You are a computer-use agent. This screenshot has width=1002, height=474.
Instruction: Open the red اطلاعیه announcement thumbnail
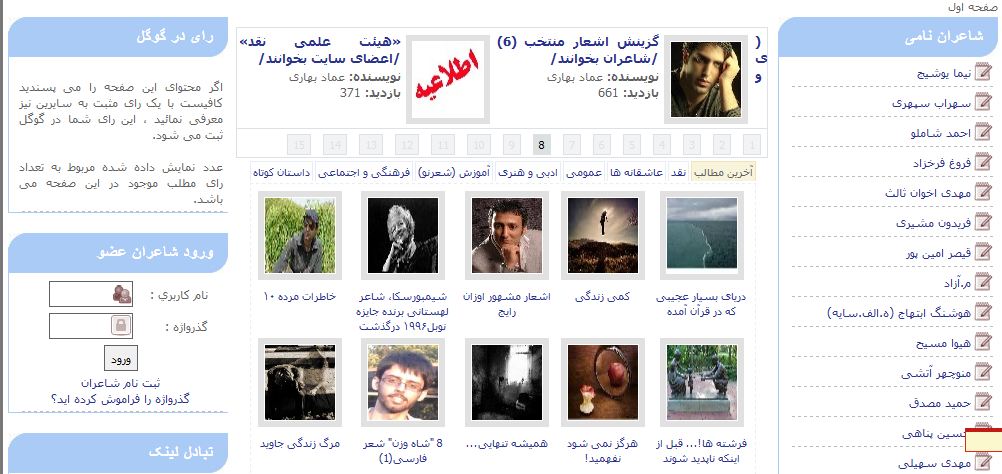point(448,79)
